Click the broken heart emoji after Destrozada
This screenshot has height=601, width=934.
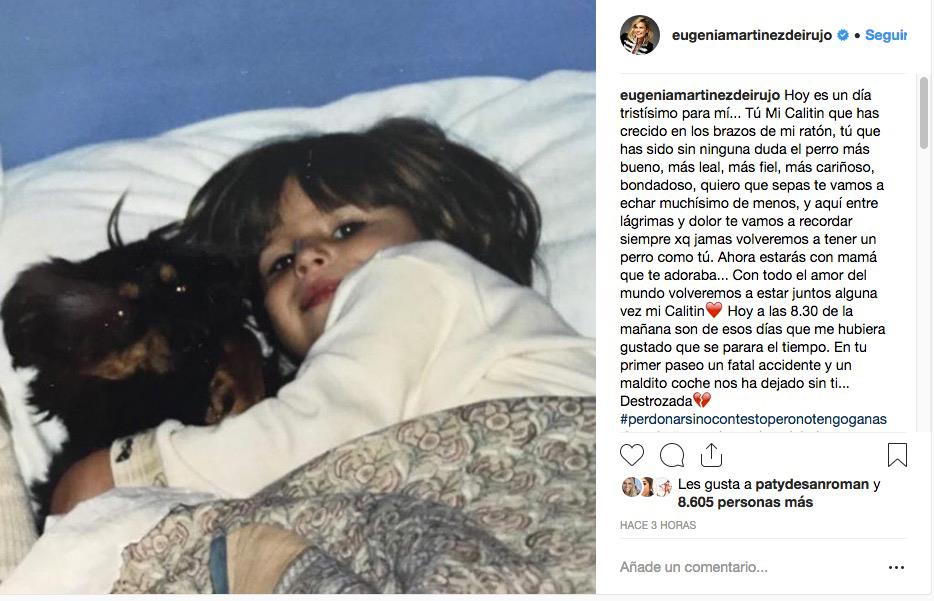point(702,400)
